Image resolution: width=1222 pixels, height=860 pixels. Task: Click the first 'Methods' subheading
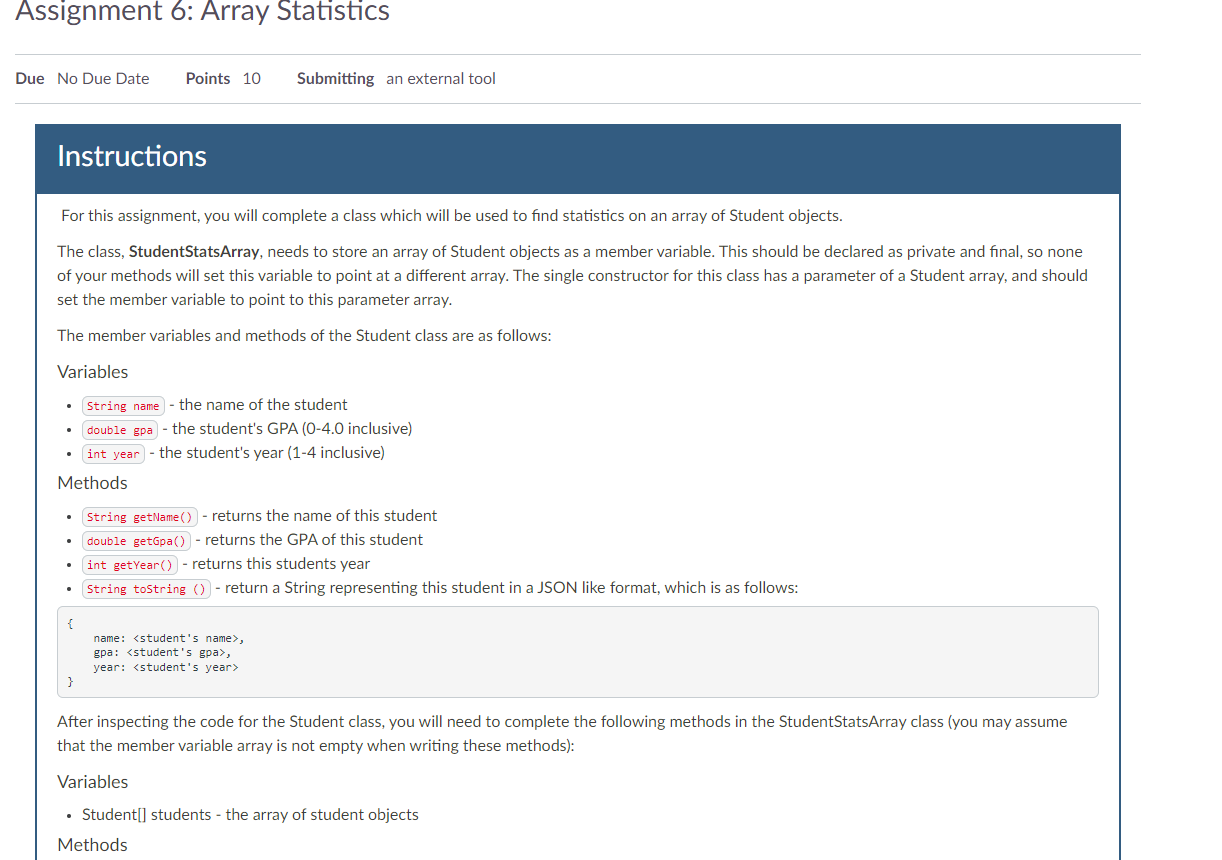93,483
